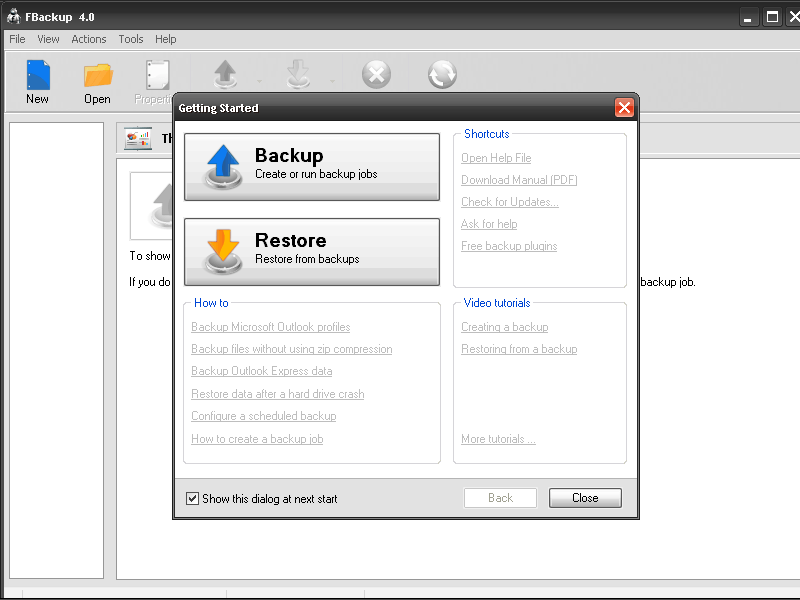Viewport: 800px width, 600px height.
Task: Click More tutorials link
Action: point(498,439)
